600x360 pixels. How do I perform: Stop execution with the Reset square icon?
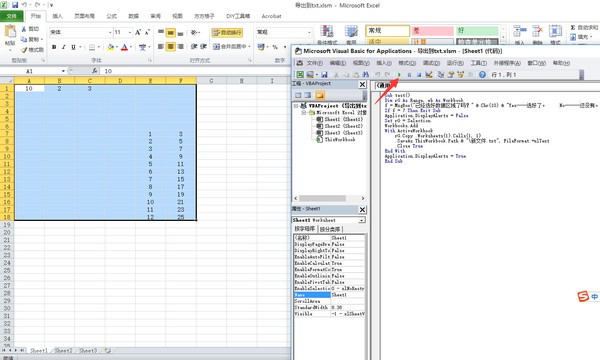[x=419, y=75]
